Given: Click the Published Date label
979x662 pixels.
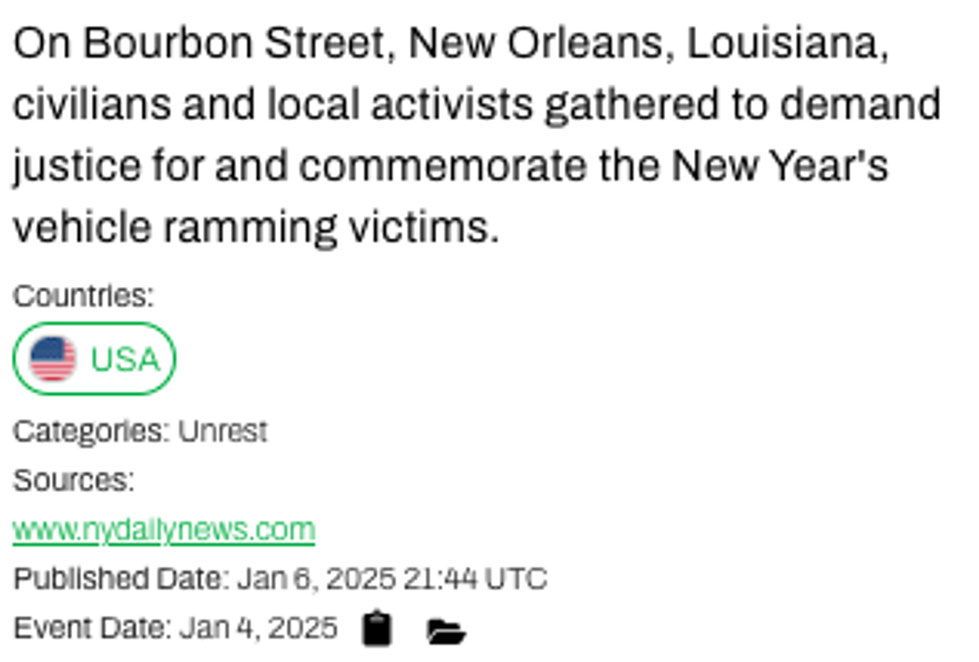Looking at the screenshot, I should 121,578.
